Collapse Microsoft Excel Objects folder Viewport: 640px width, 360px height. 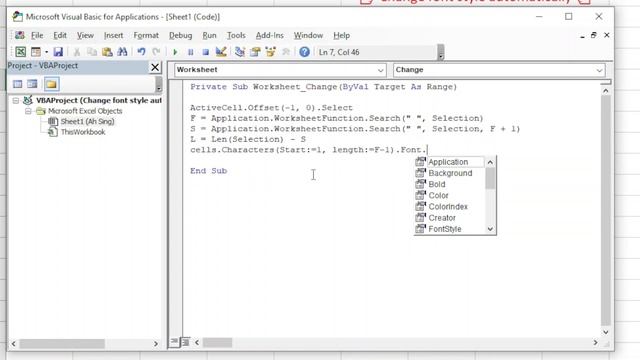click(28, 111)
